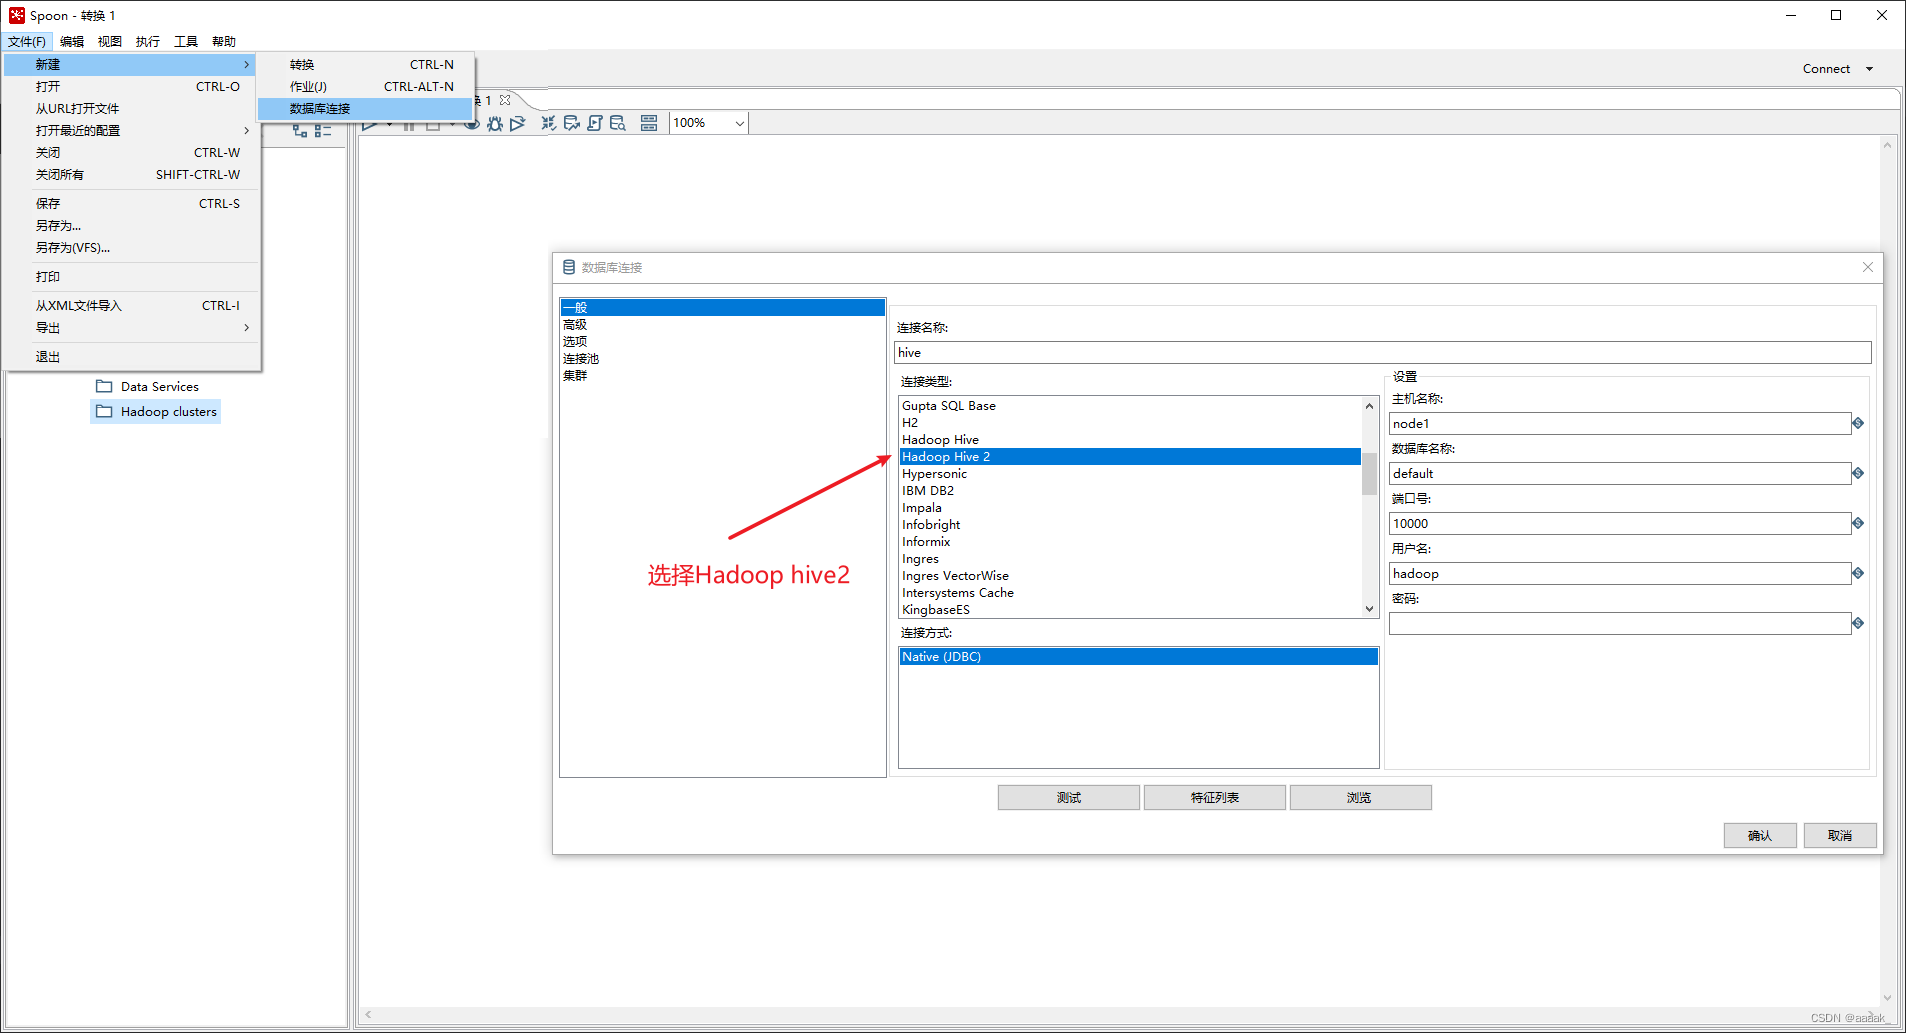Click the show results pane icon
The height and width of the screenshot is (1033, 1906).
[x=649, y=123]
